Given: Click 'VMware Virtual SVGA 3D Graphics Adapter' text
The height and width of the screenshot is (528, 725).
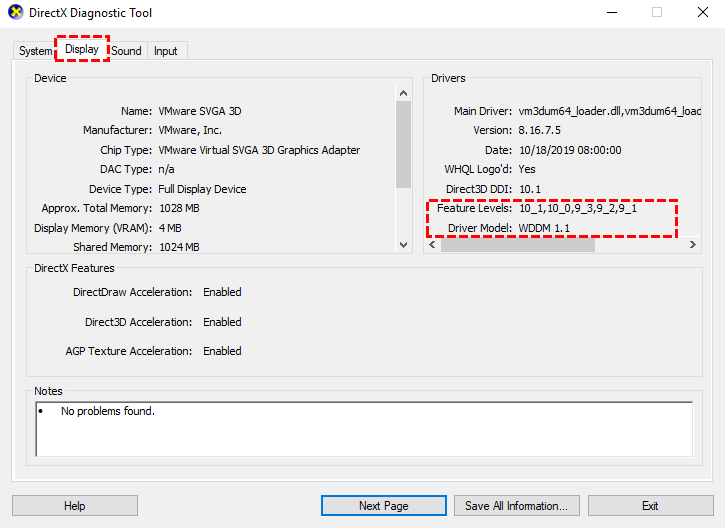Looking at the screenshot, I should pyautogui.click(x=259, y=150).
